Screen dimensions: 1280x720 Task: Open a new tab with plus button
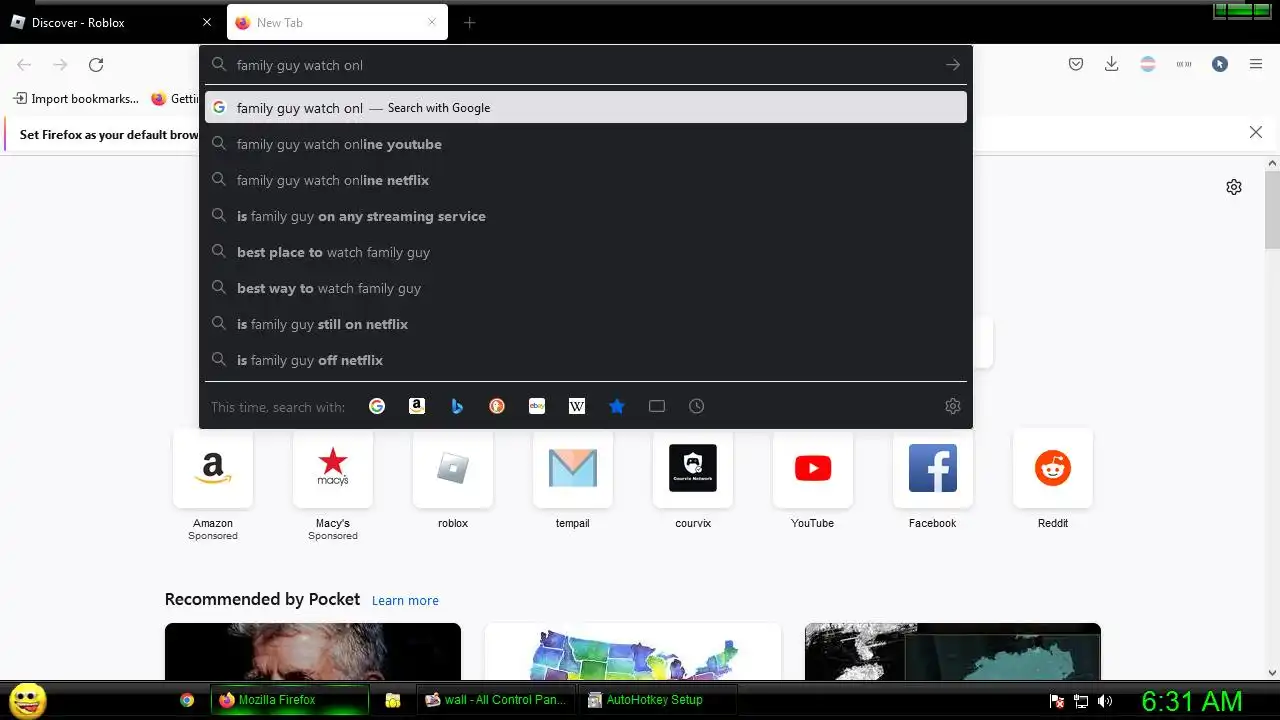(469, 23)
